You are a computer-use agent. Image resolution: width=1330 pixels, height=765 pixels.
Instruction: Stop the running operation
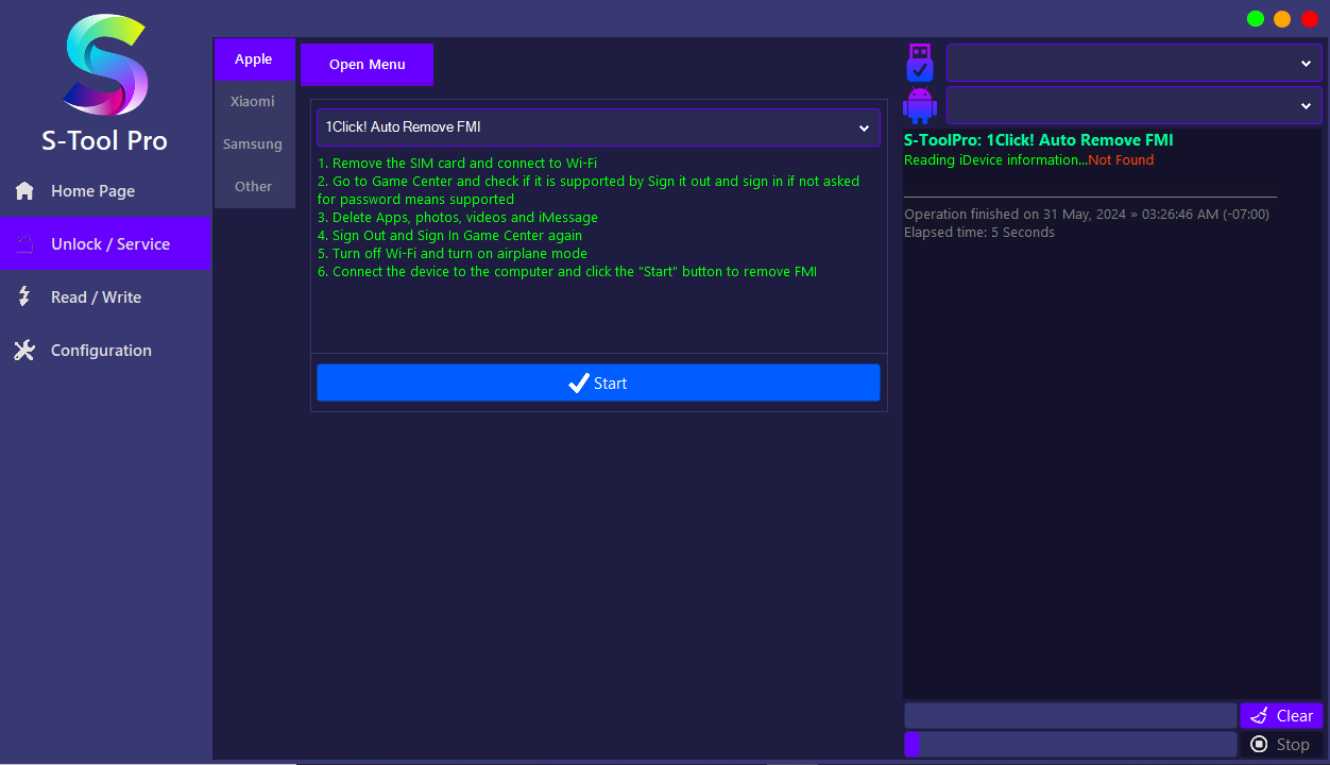[1282, 744]
